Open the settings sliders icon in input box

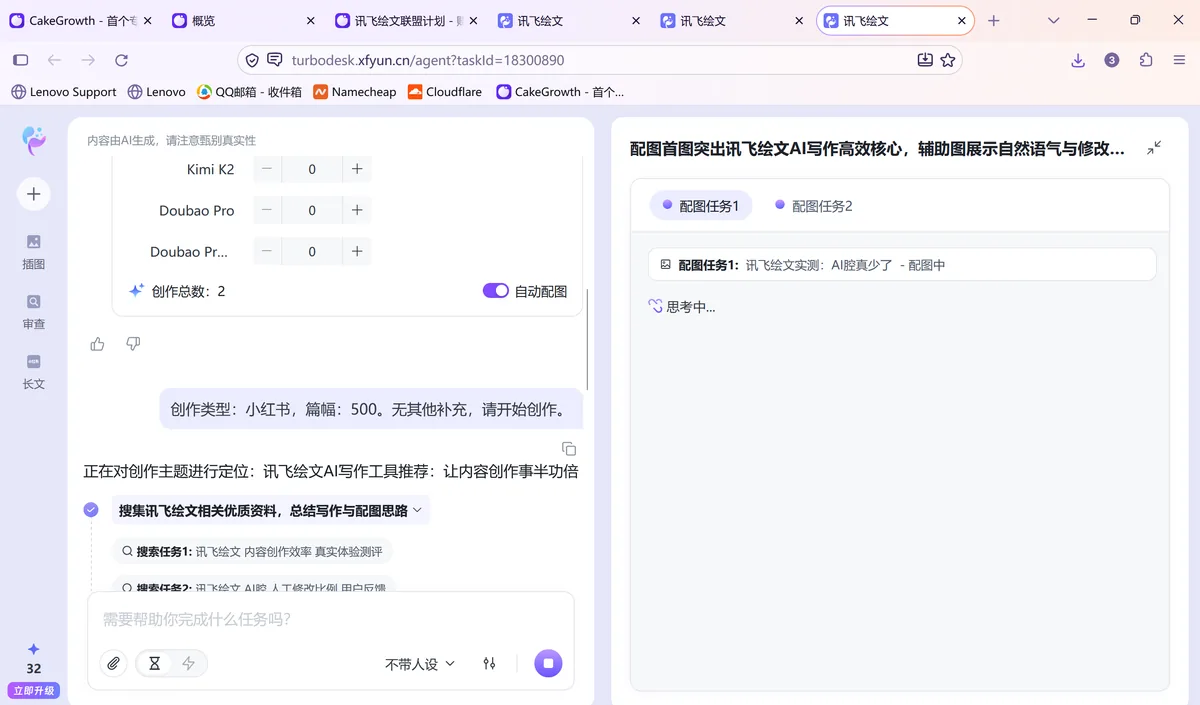click(x=489, y=663)
